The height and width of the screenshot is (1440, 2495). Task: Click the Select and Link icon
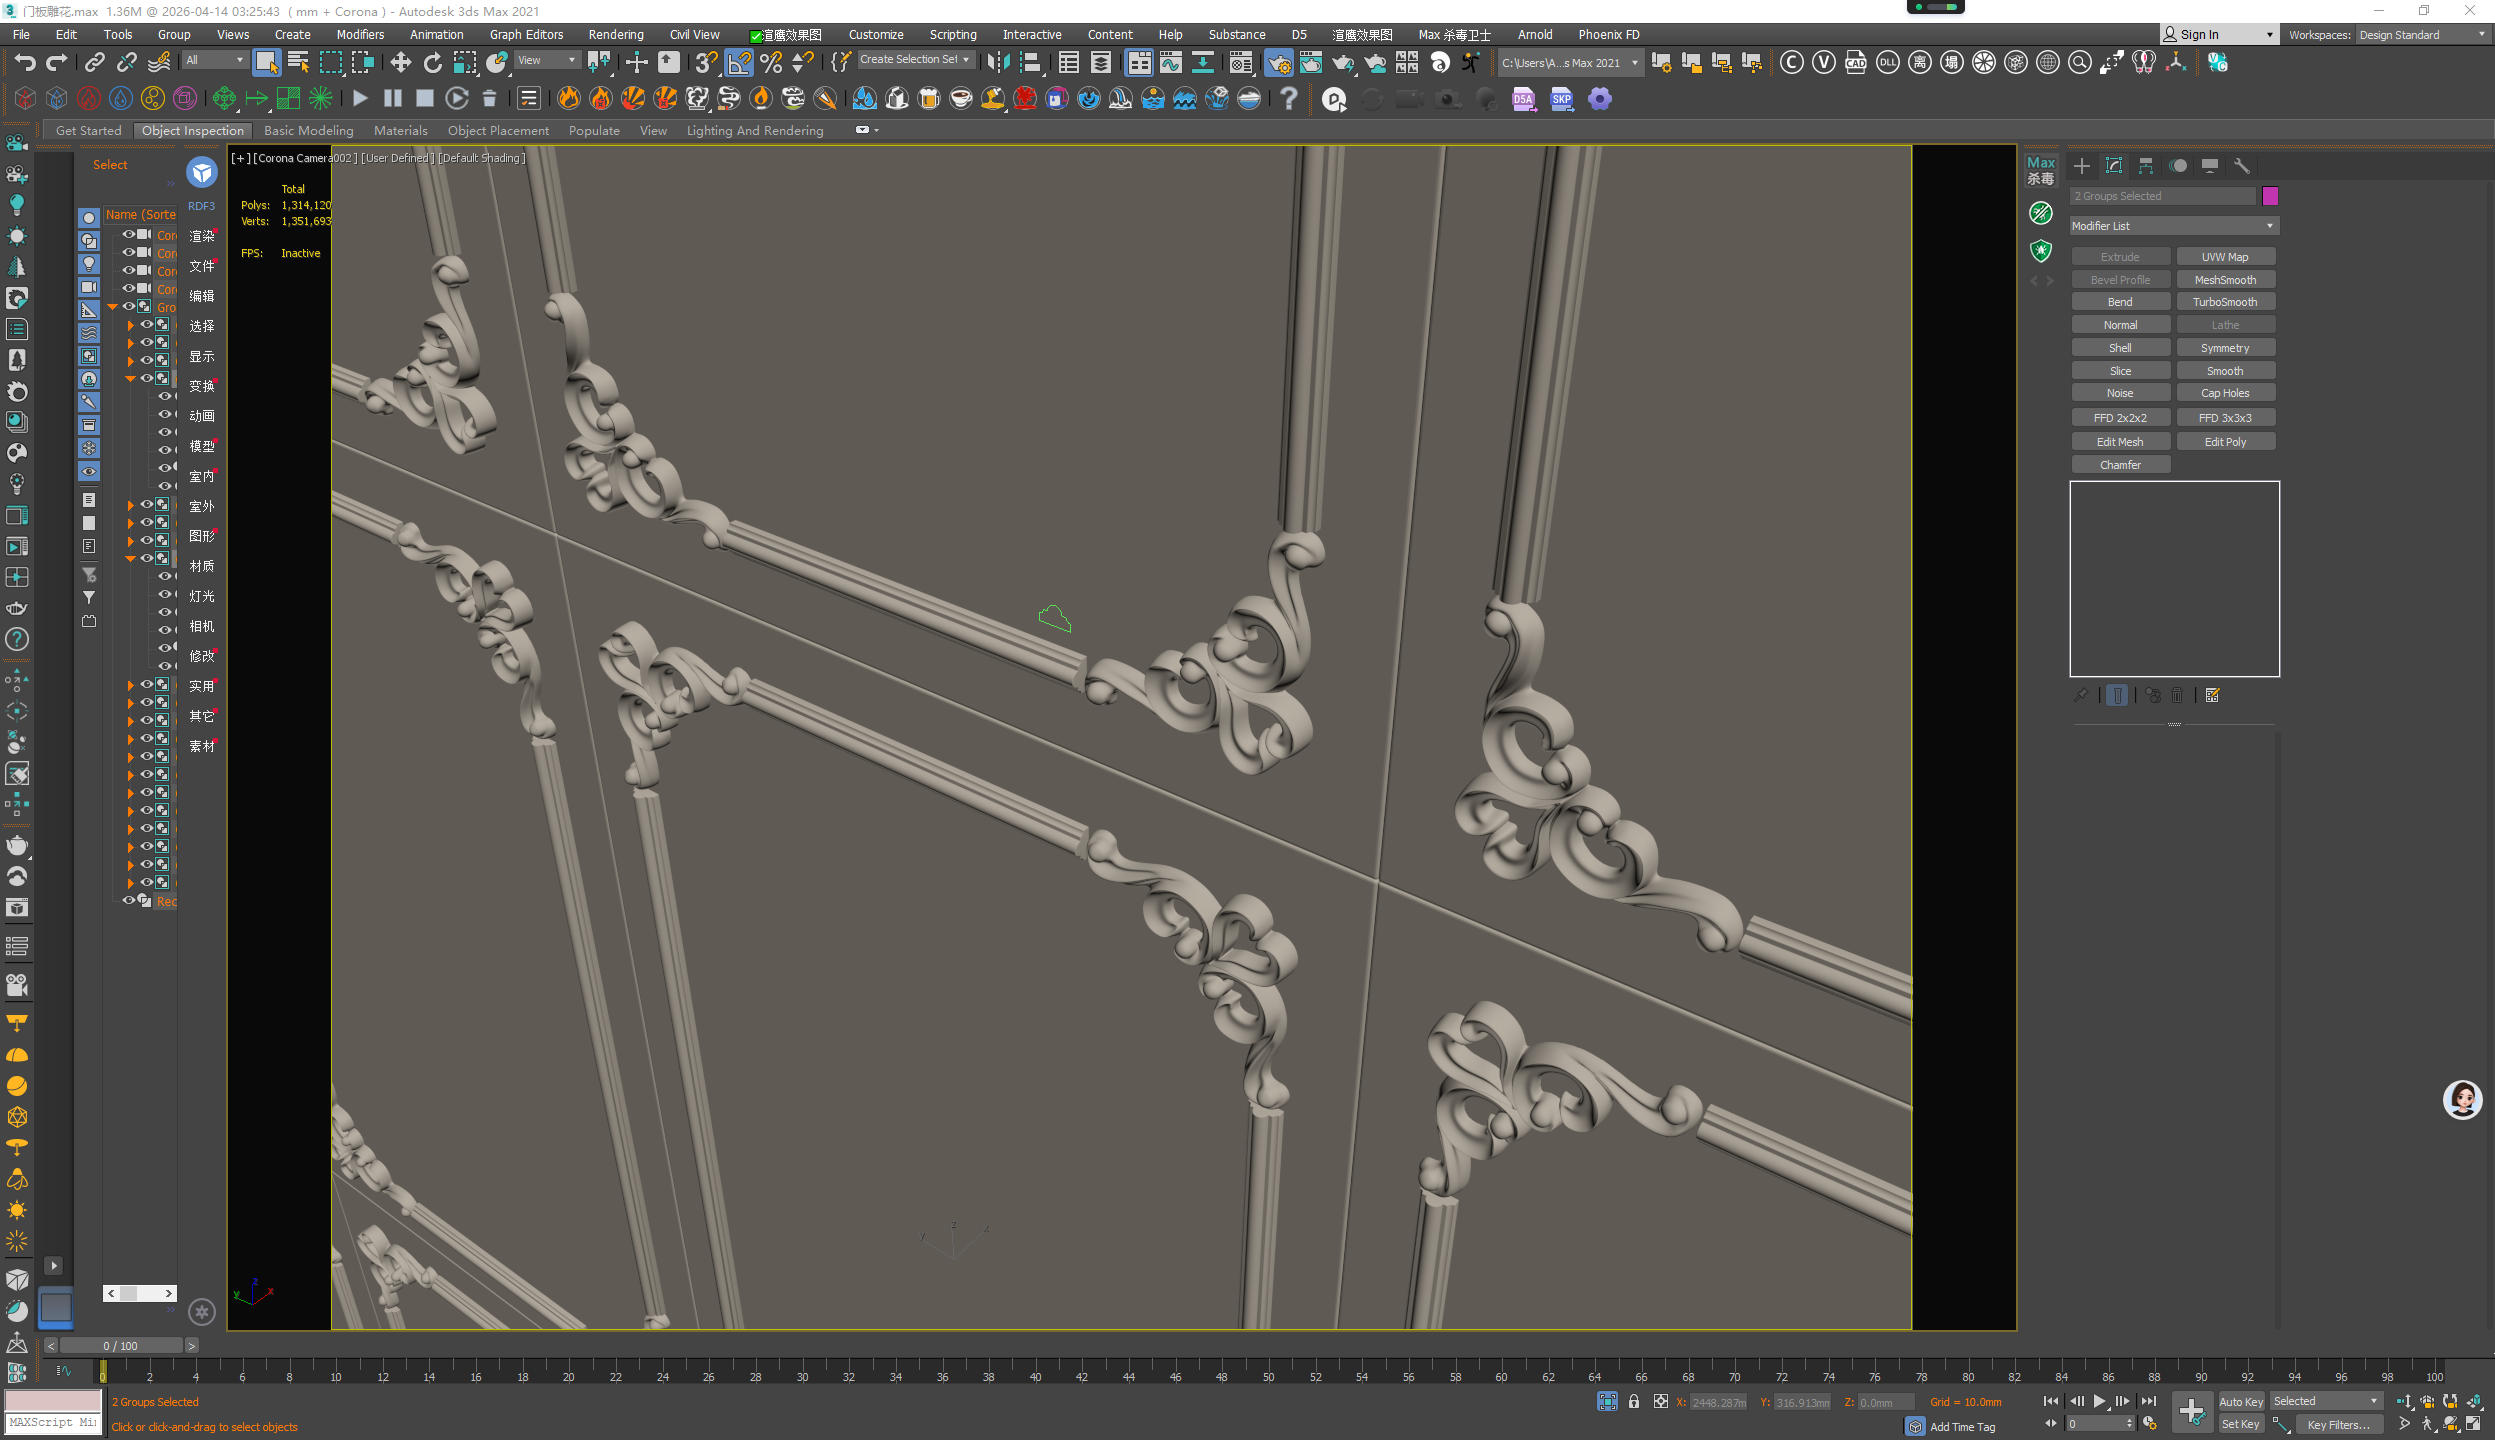tap(94, 63)
